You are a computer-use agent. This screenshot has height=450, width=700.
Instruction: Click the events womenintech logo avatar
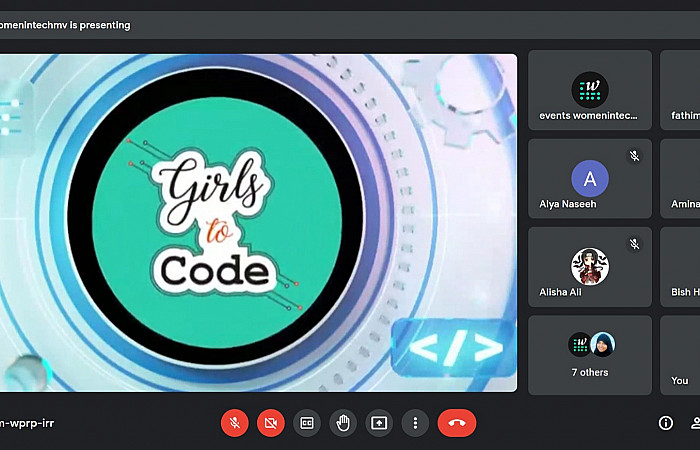pyautogui.click(x=589, y=91)
